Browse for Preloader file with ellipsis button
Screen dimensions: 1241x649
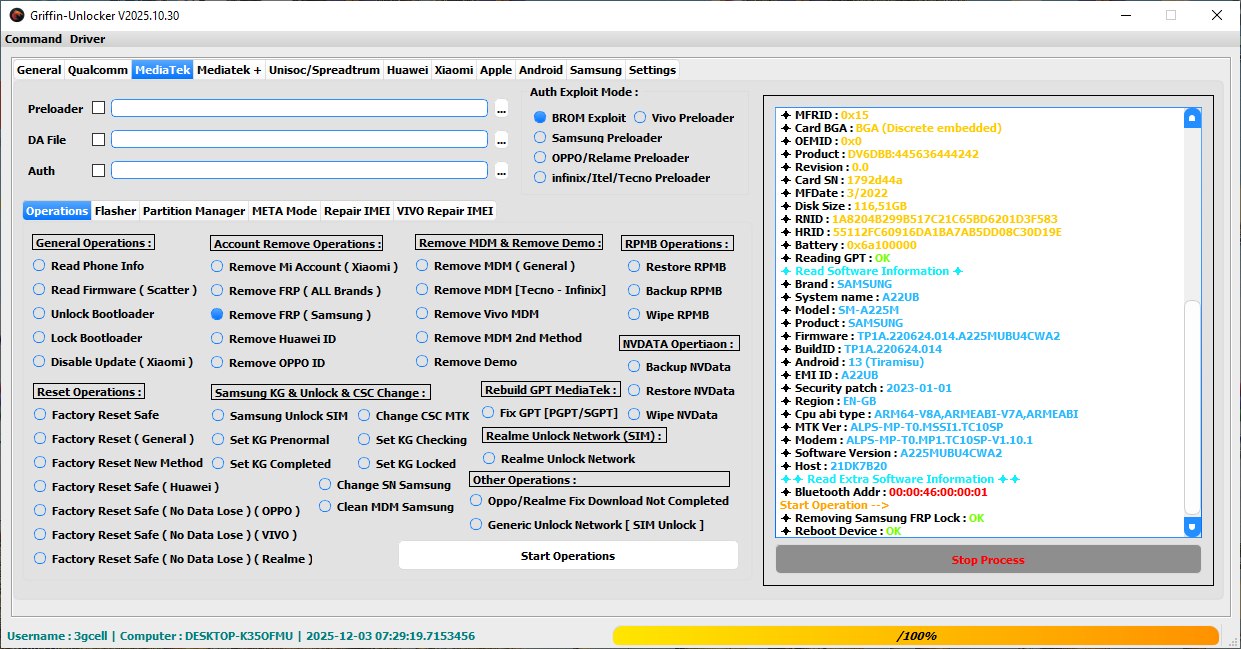[x=502, y=109]
